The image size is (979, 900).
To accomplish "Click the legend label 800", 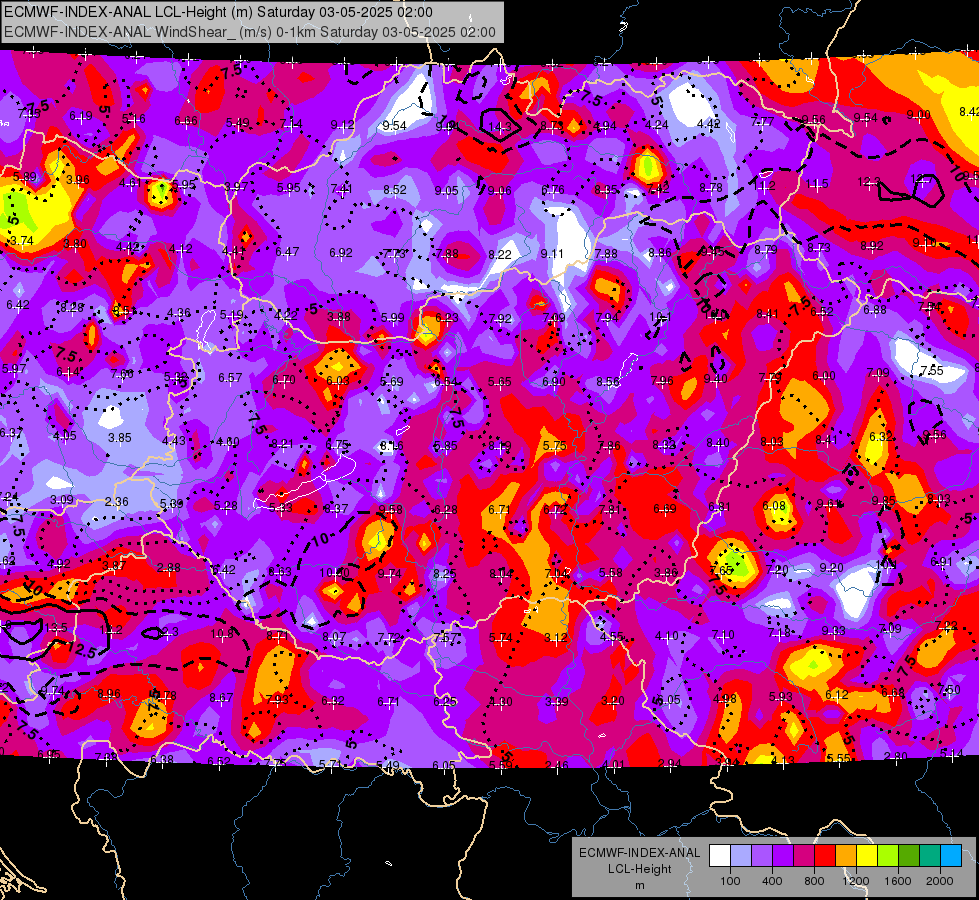I will [x=814, y=881].
